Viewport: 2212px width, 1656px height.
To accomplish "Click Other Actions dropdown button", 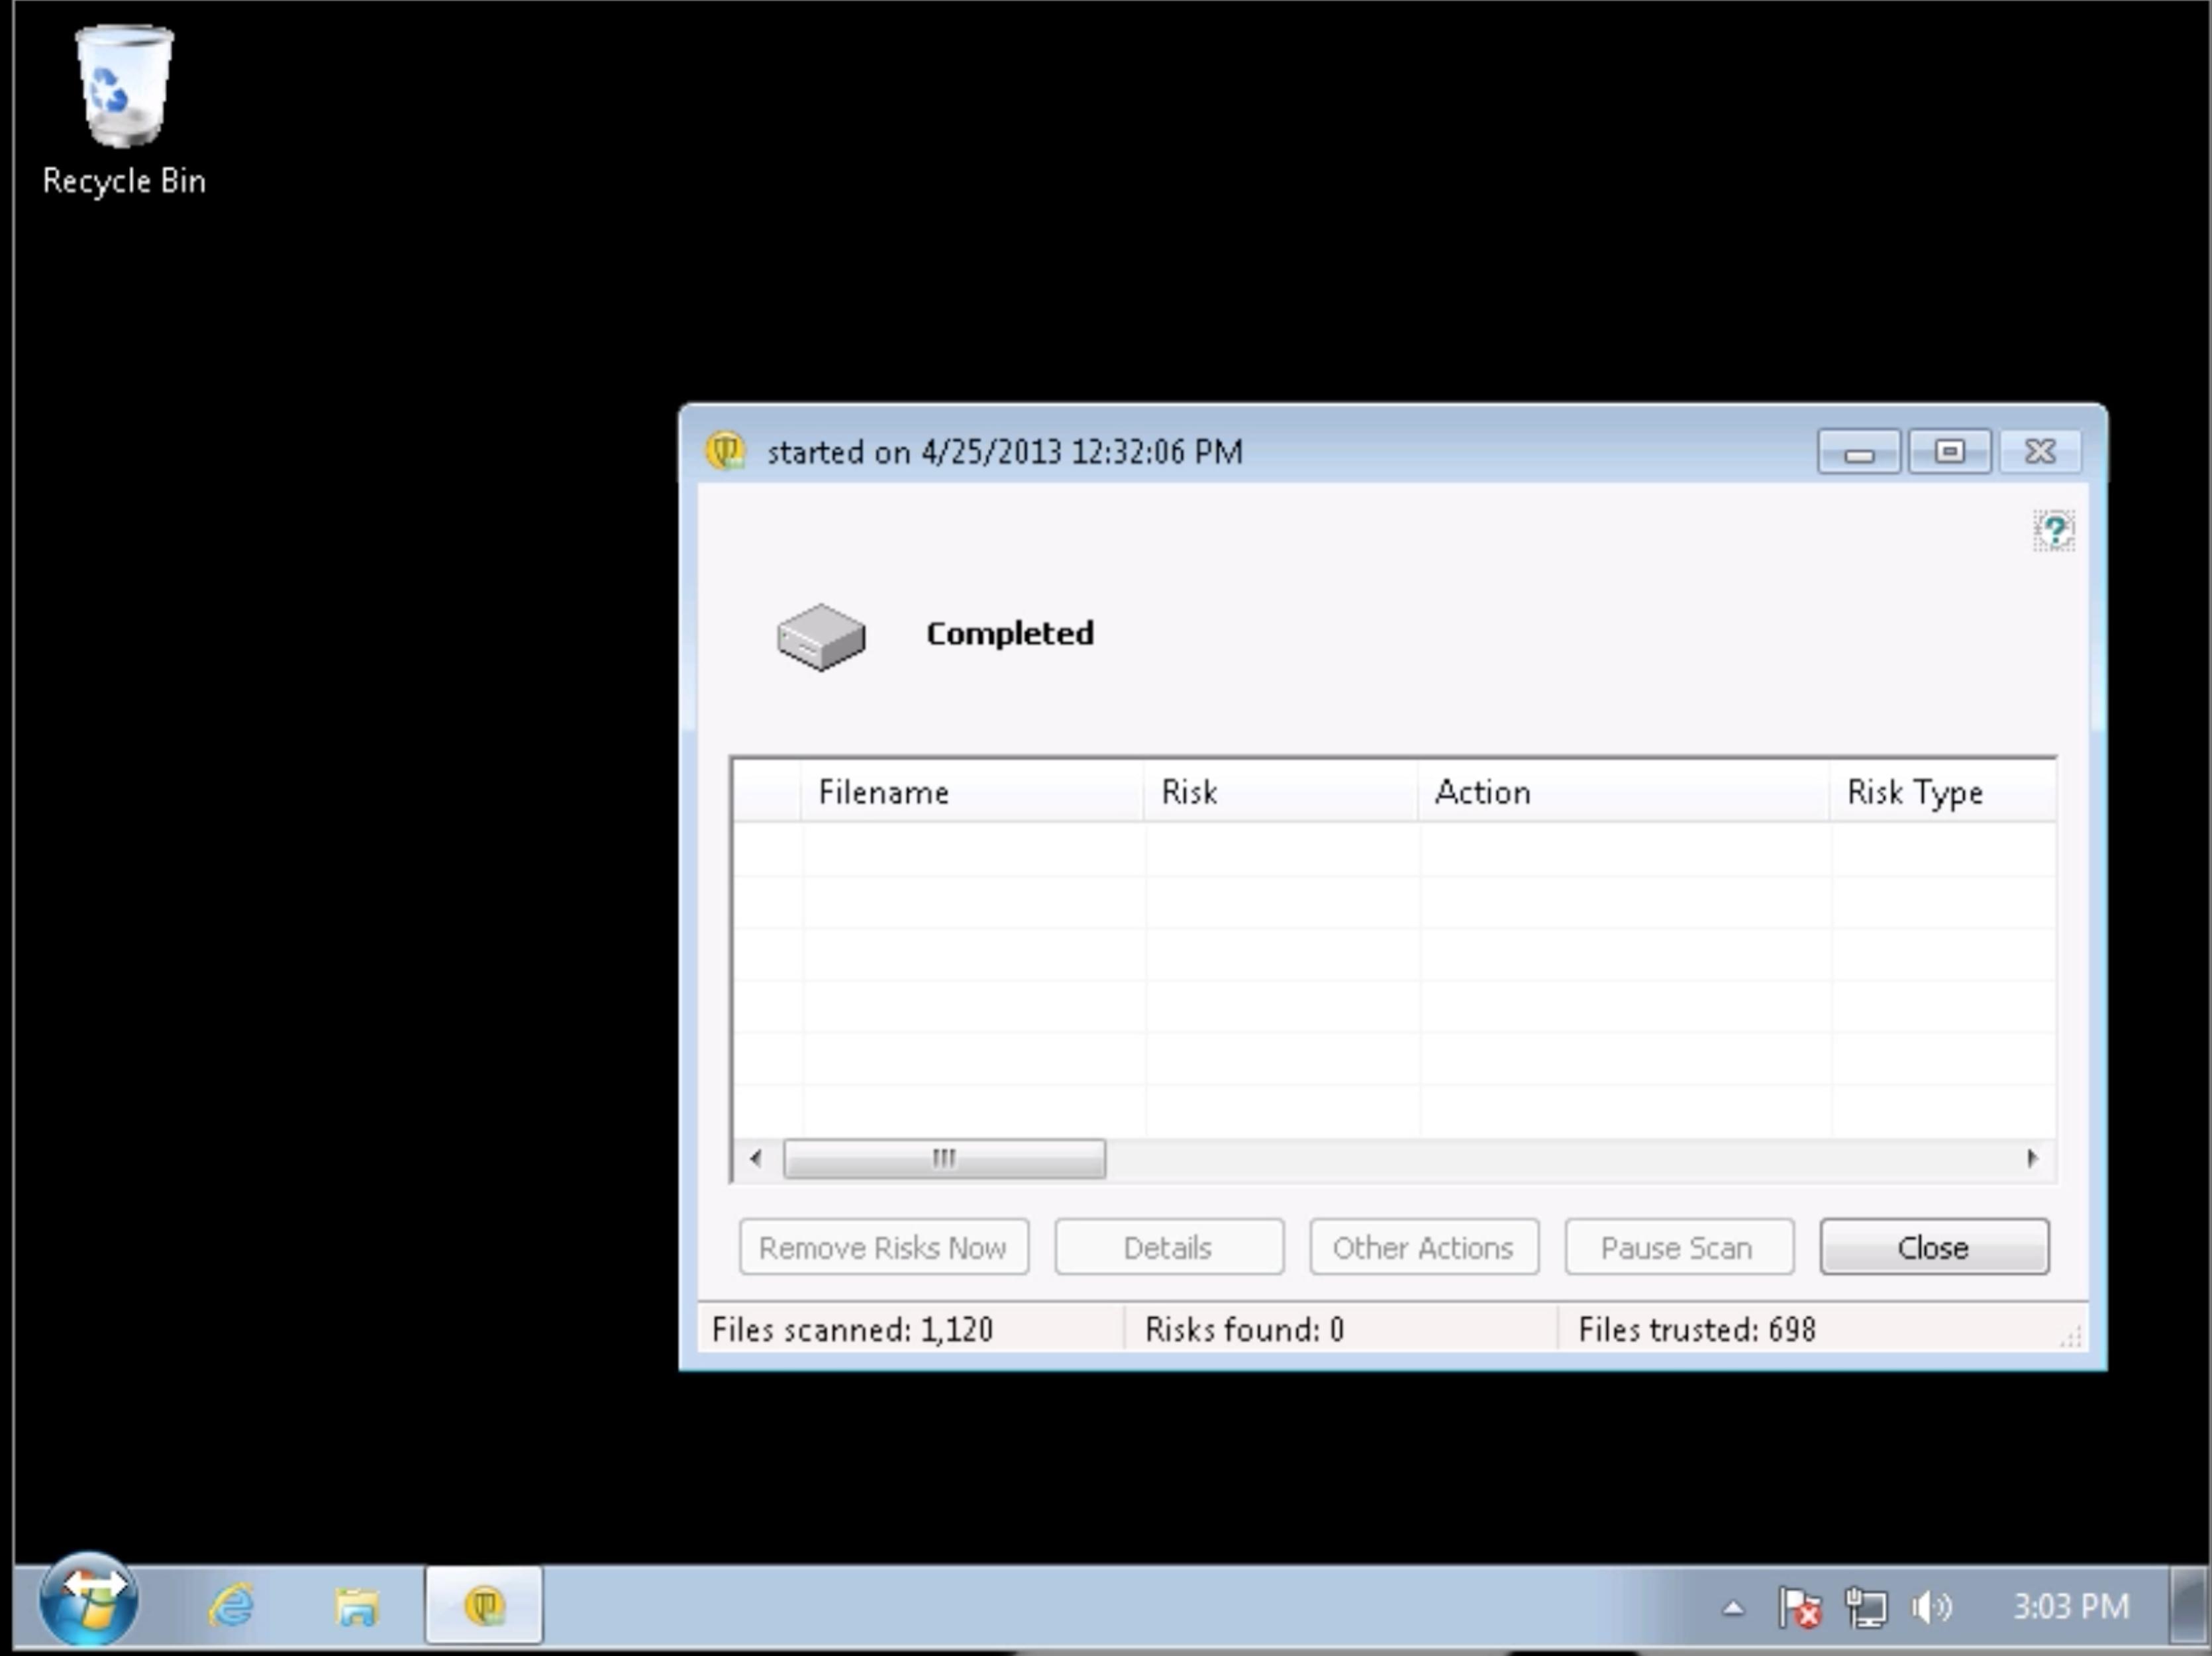I will coord(1423,1247).
